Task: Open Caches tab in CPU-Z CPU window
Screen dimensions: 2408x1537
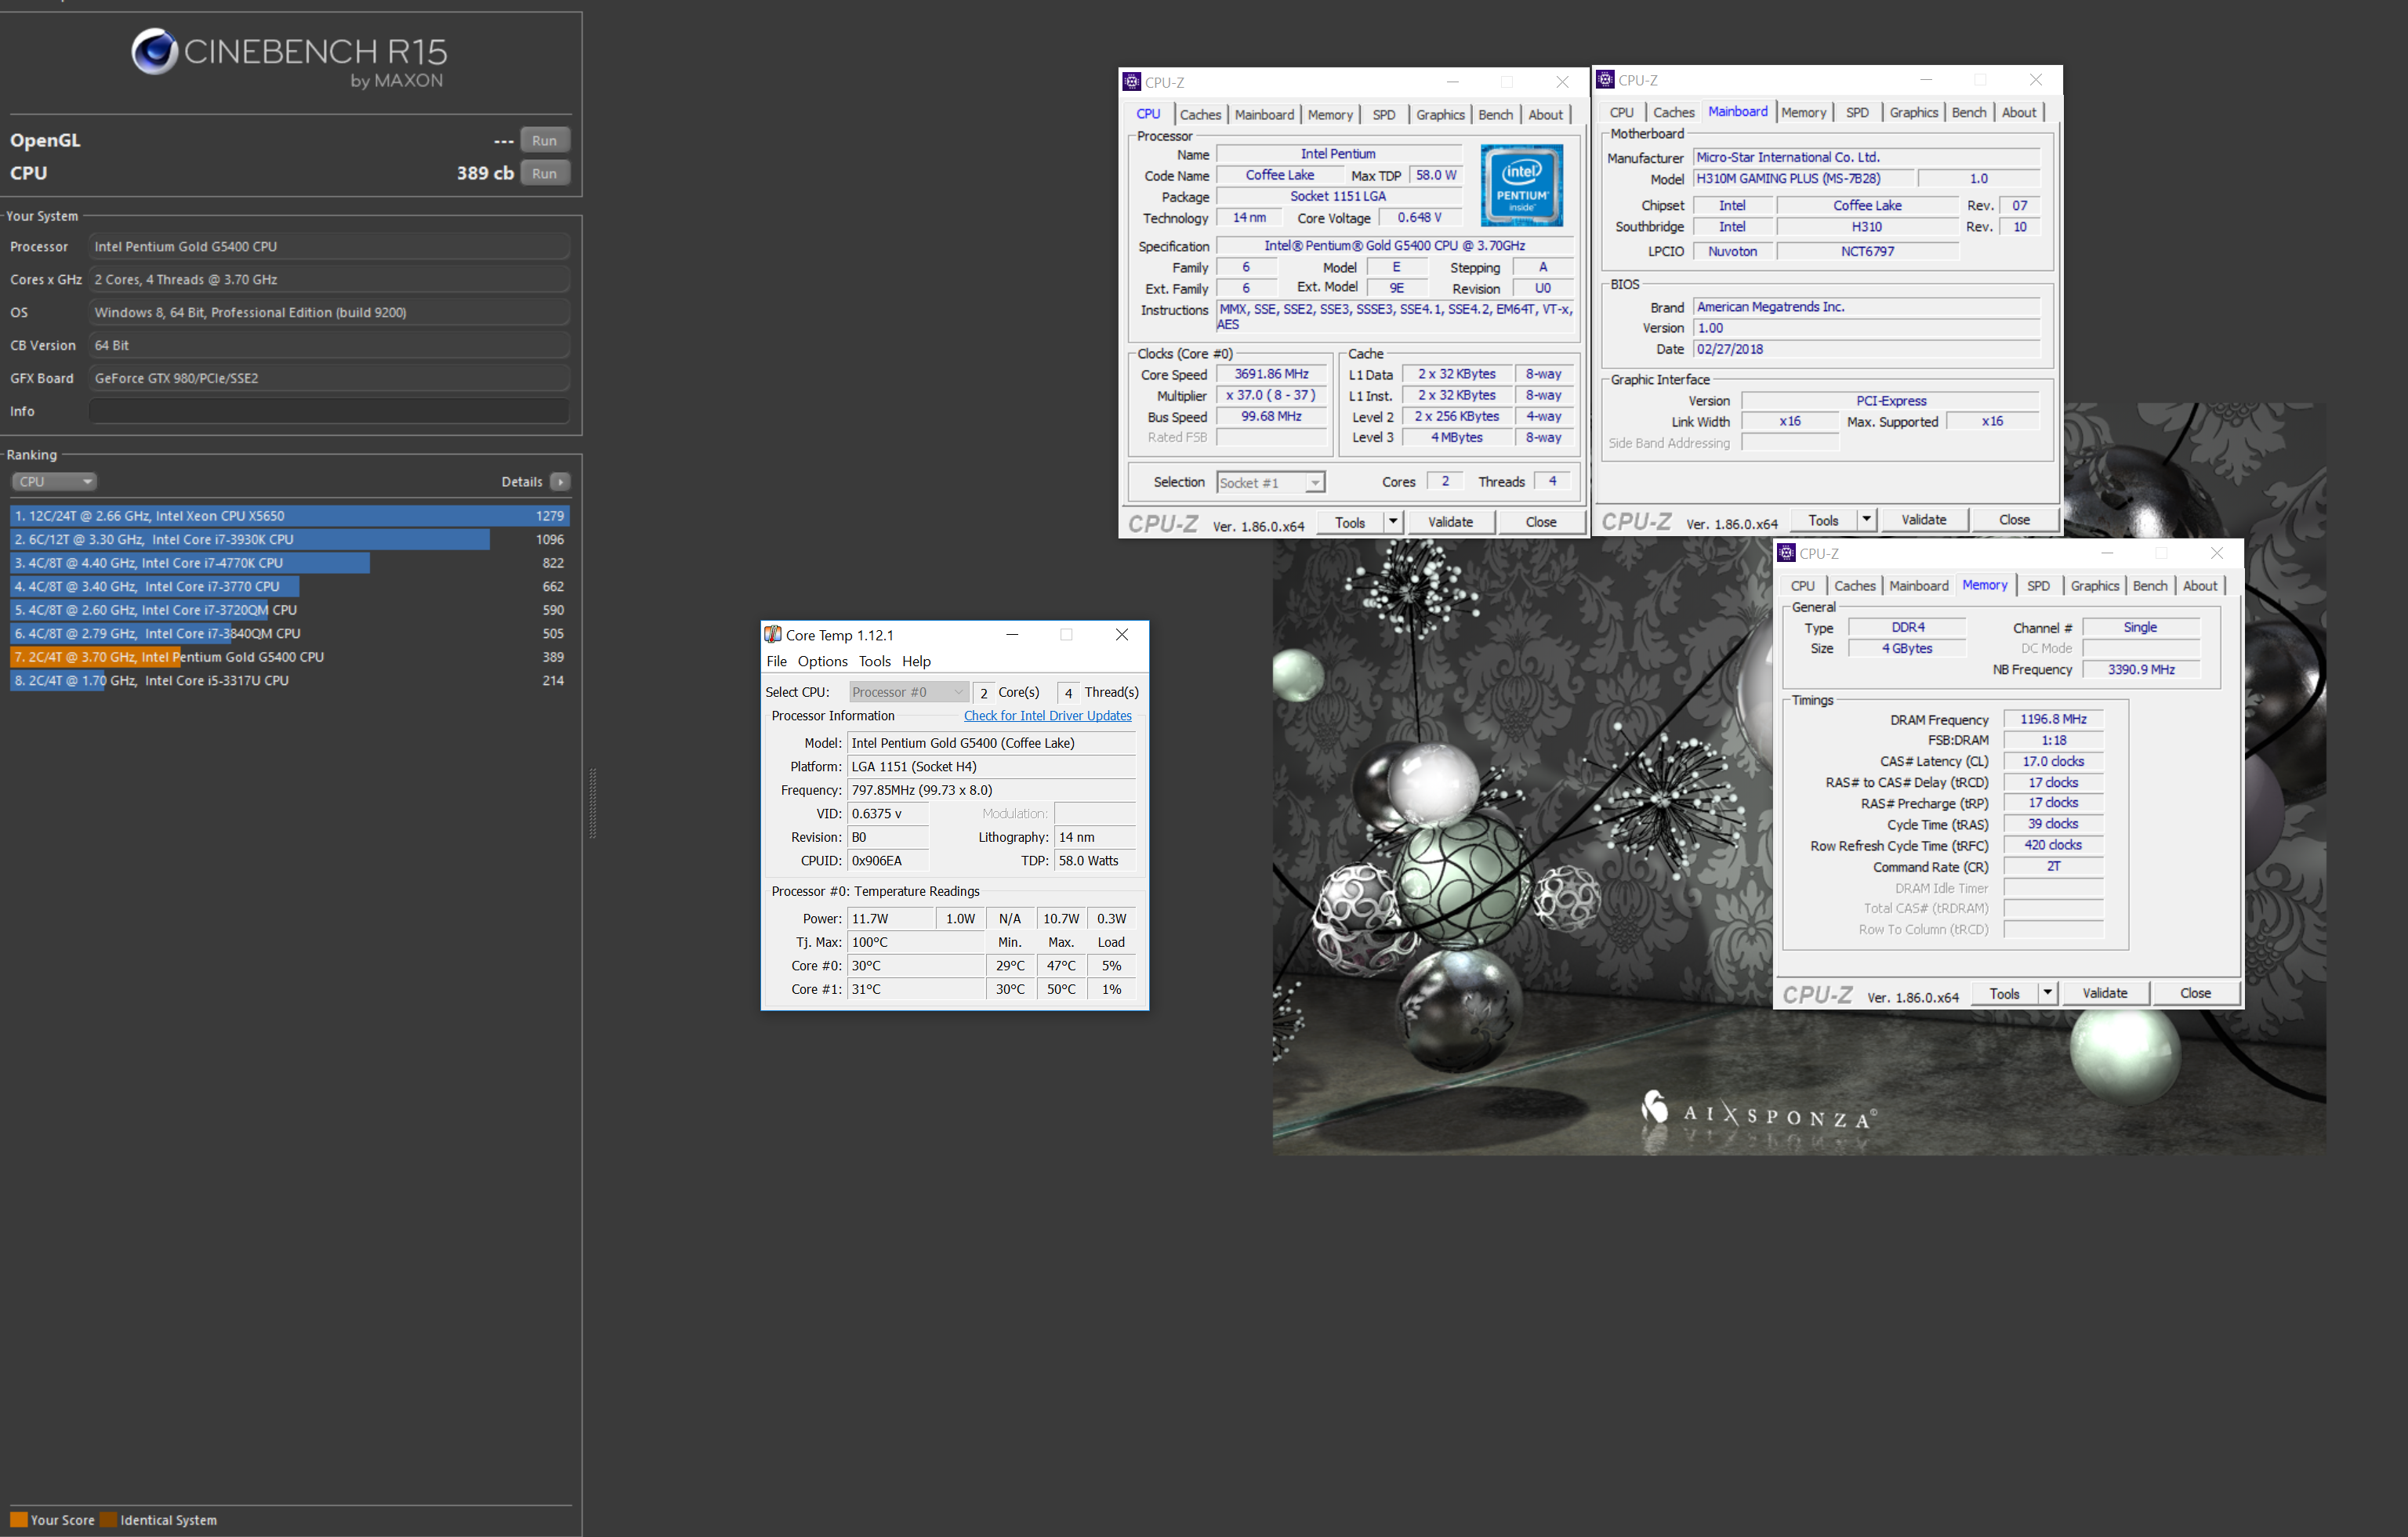Action: (1200, 115)
